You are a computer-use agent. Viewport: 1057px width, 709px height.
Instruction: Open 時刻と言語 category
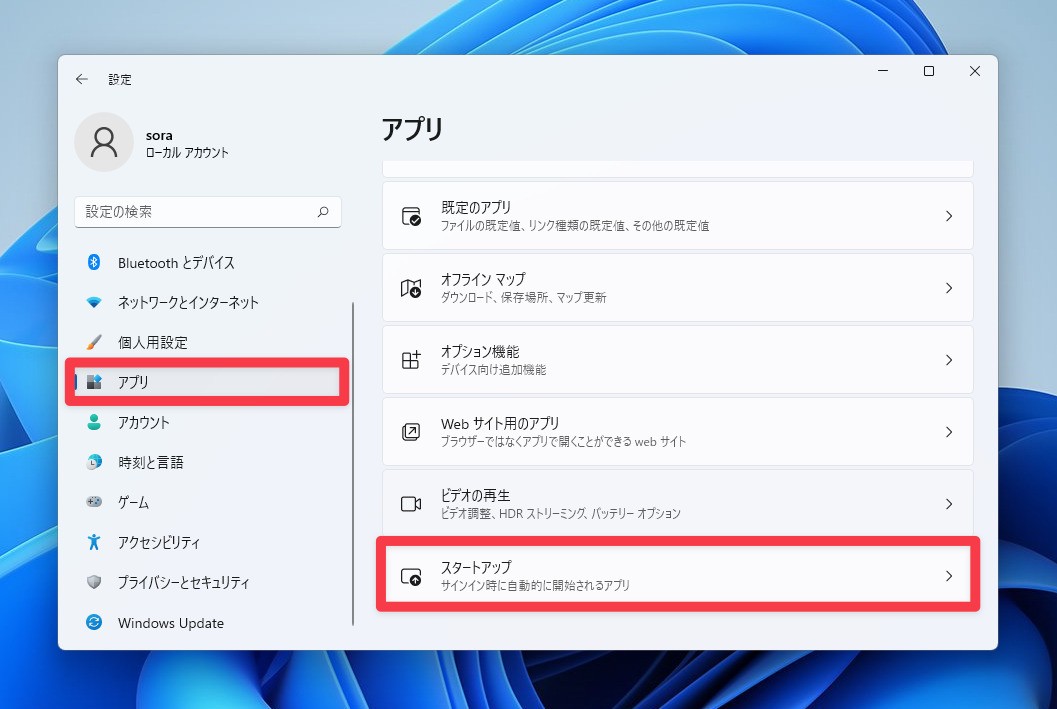coord(208,462)
